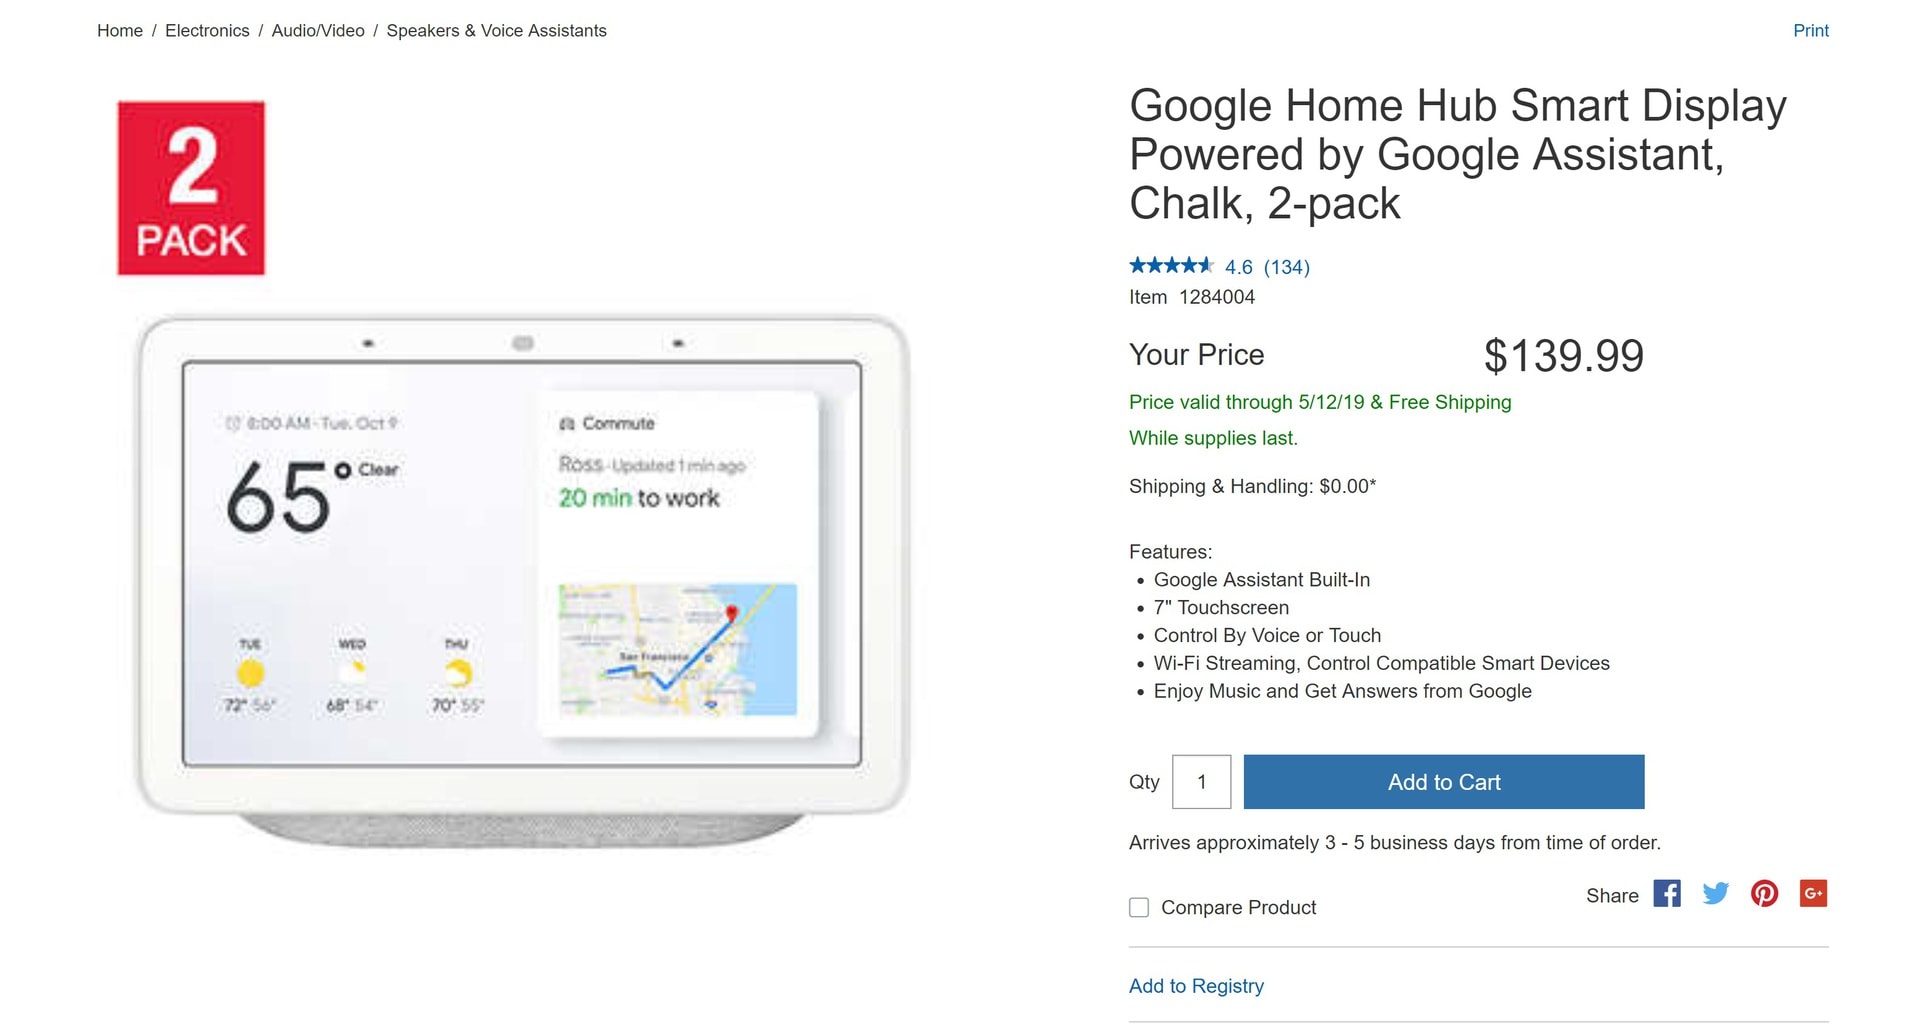Open the Add to Registry link

1196,986
